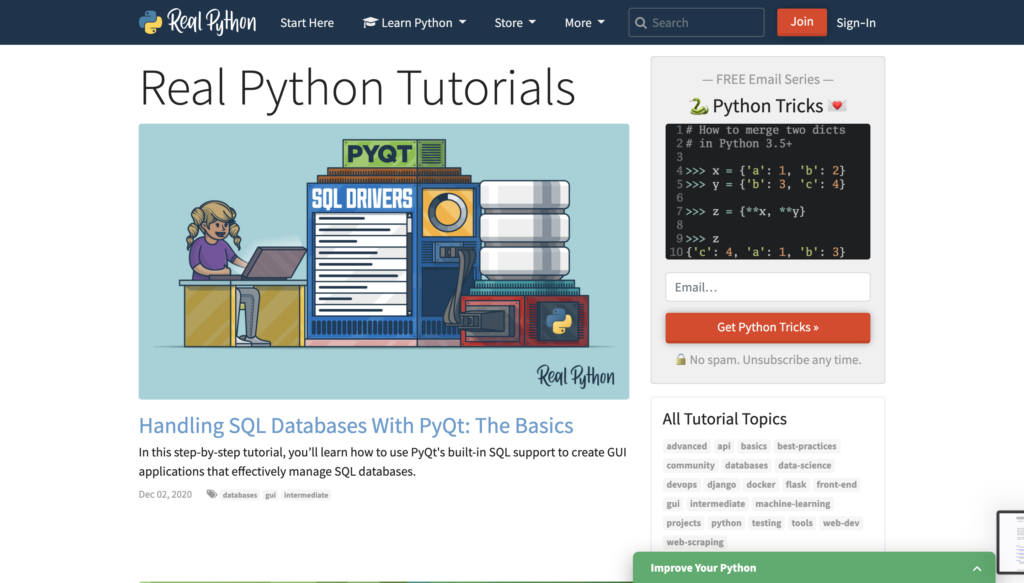Click the tags icon beside databases

coord(212,494)
